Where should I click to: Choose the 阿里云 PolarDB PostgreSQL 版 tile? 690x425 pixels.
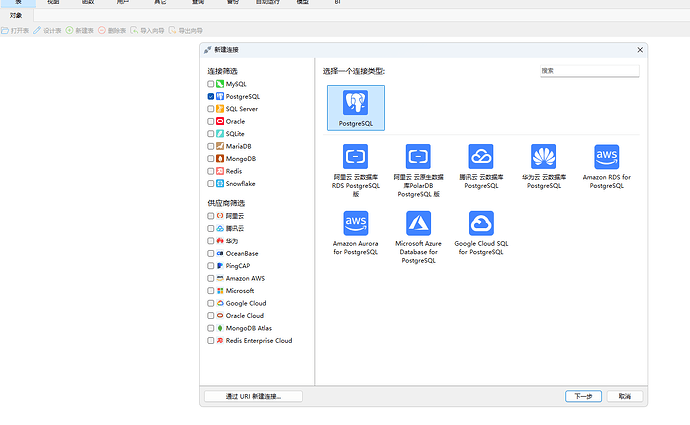click(x=418, y=170)
